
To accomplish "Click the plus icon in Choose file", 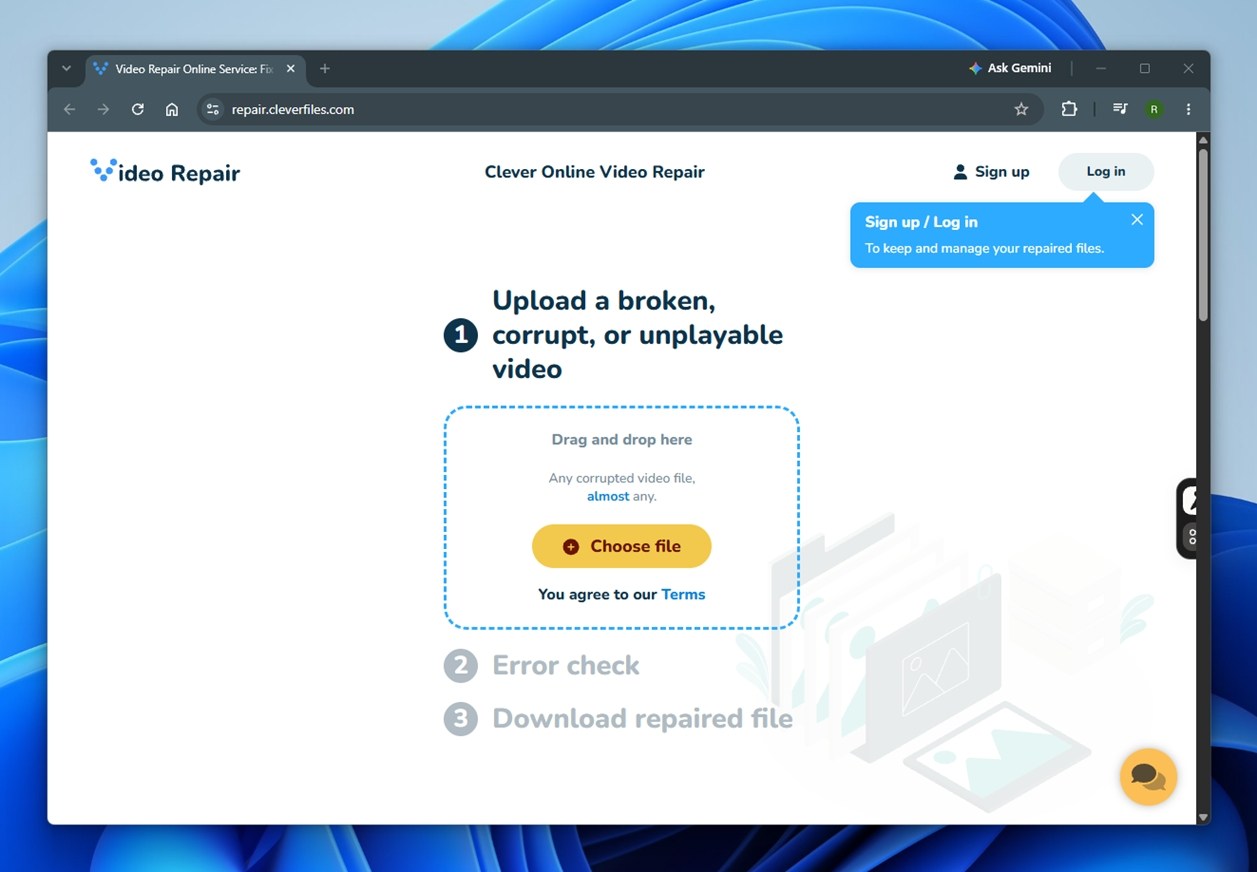I will 571,547.
